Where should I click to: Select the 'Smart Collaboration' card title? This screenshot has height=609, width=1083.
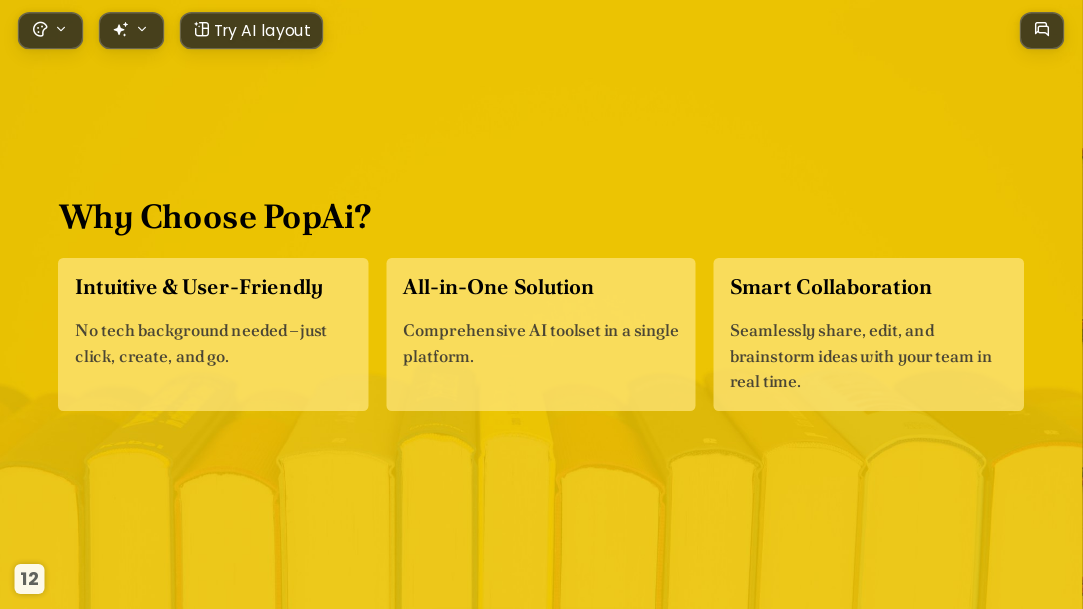(831, 287)
